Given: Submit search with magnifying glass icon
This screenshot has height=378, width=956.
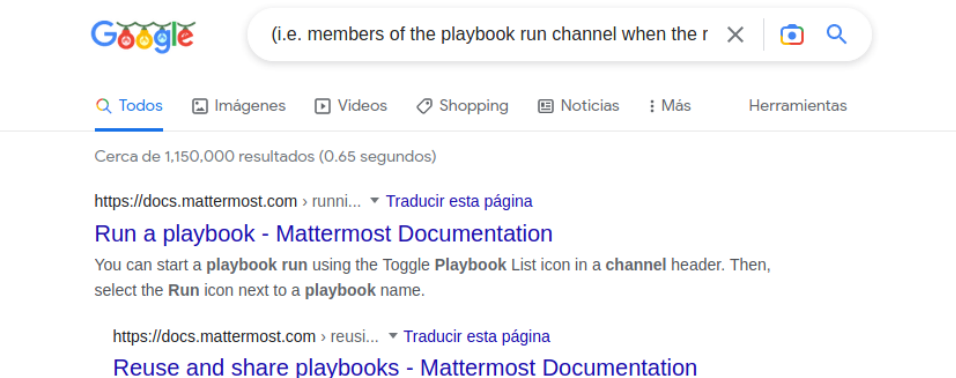Looking at the screenshot, I should [x=836, y=35].
